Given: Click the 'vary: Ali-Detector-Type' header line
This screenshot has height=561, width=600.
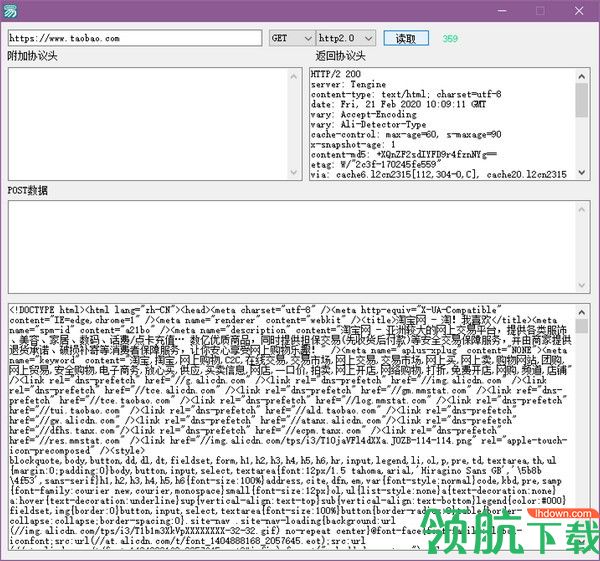Looking at the screenshot, I should pyautogui.click(x=368, y=124).
